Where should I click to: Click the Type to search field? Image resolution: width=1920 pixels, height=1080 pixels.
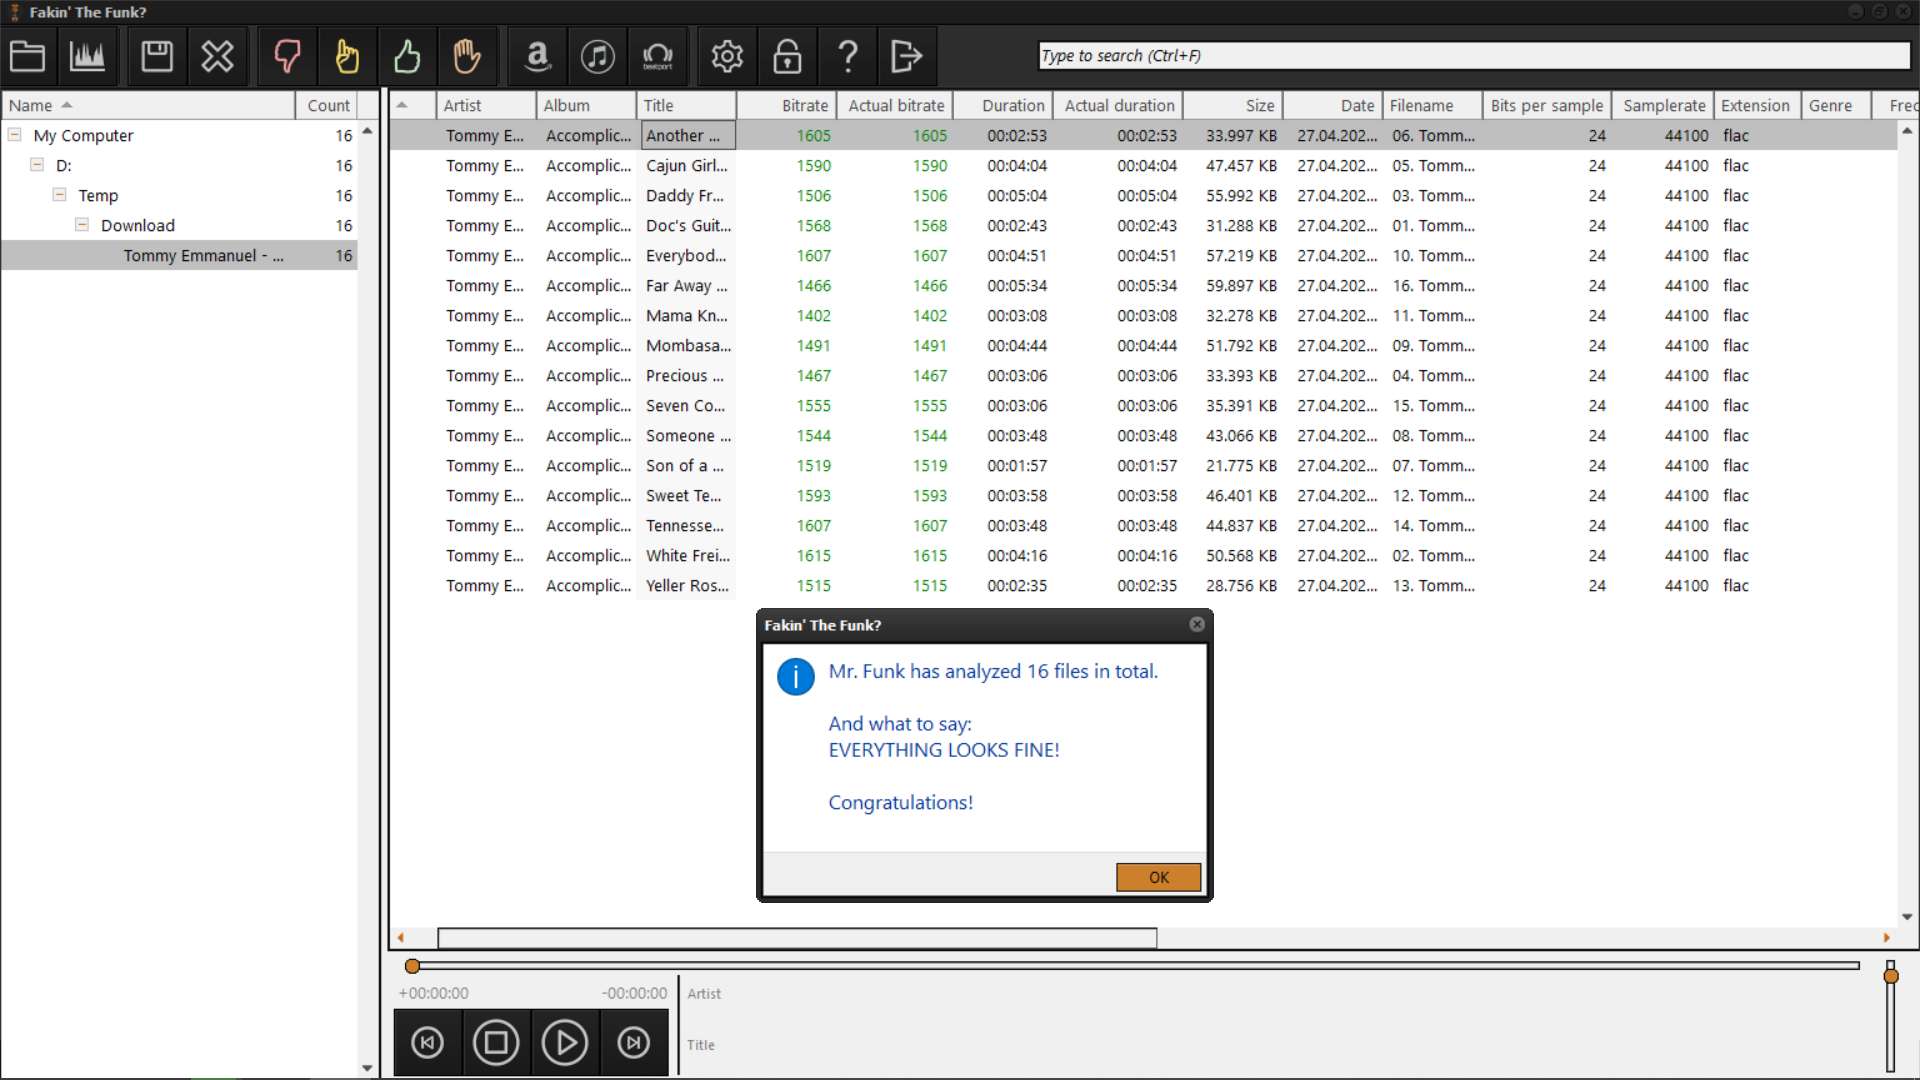click(x=1473, y=56)
